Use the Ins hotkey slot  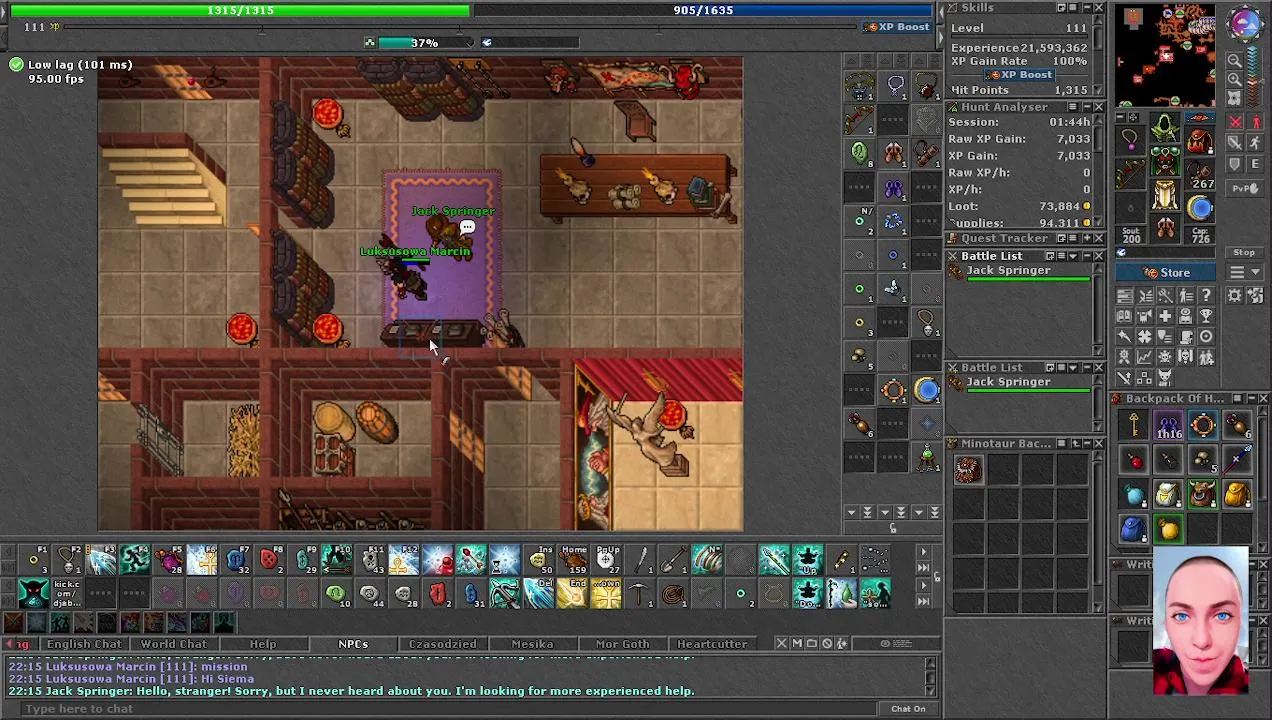(539, 560)
